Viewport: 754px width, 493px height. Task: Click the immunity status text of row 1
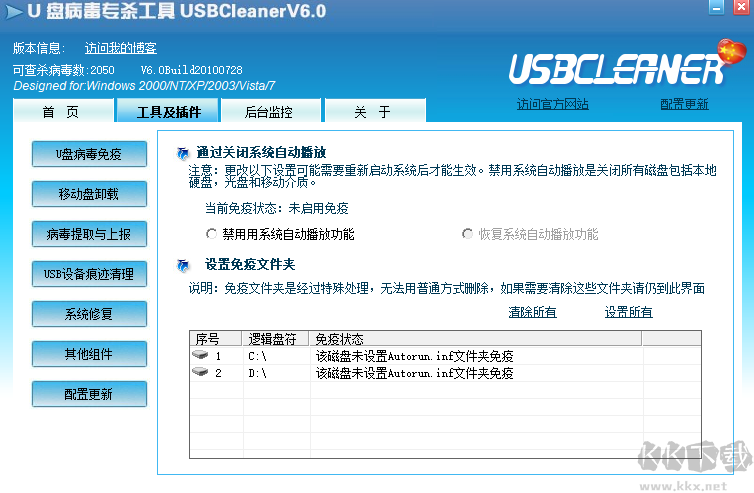415,356
